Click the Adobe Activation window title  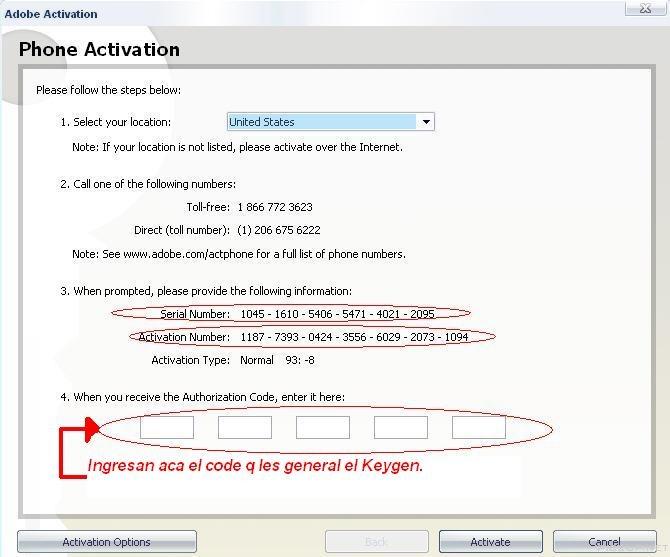[x=51, y=14]
